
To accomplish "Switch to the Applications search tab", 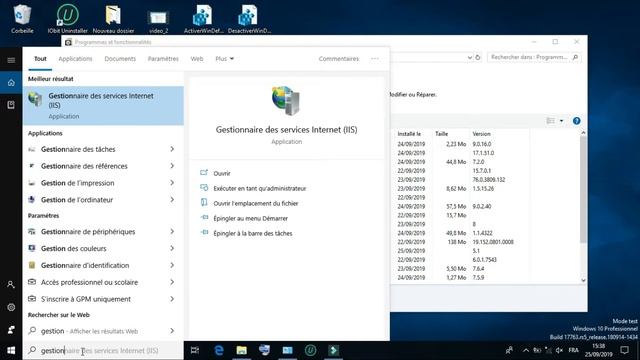I will pos(75,59).
